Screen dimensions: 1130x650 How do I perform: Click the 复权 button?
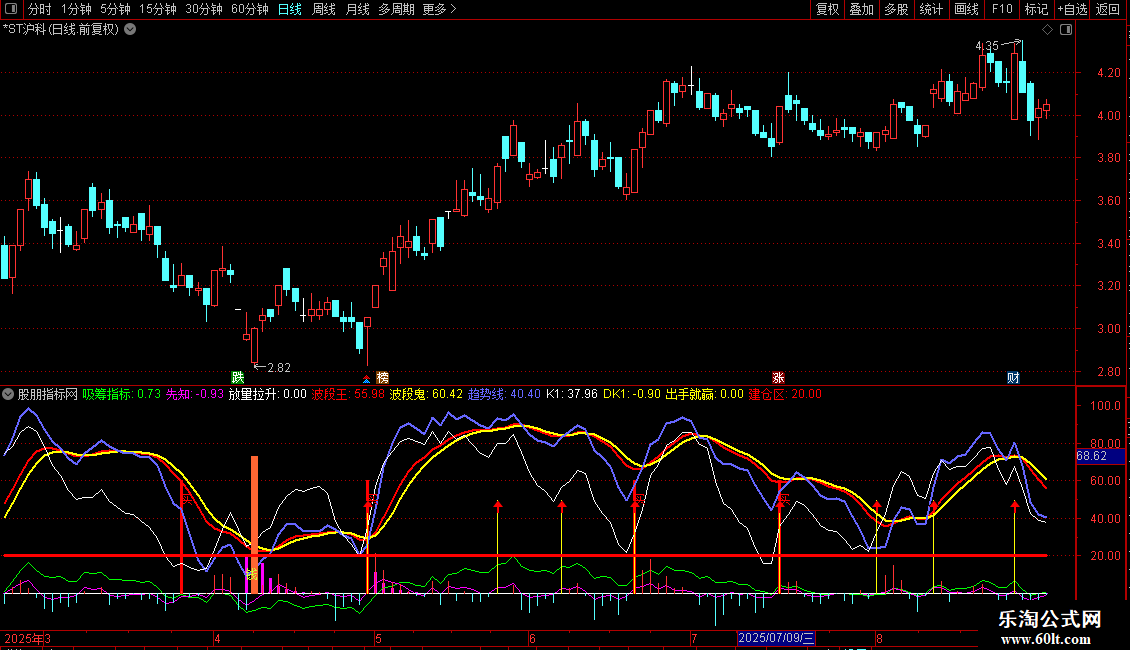pos(827,9)
